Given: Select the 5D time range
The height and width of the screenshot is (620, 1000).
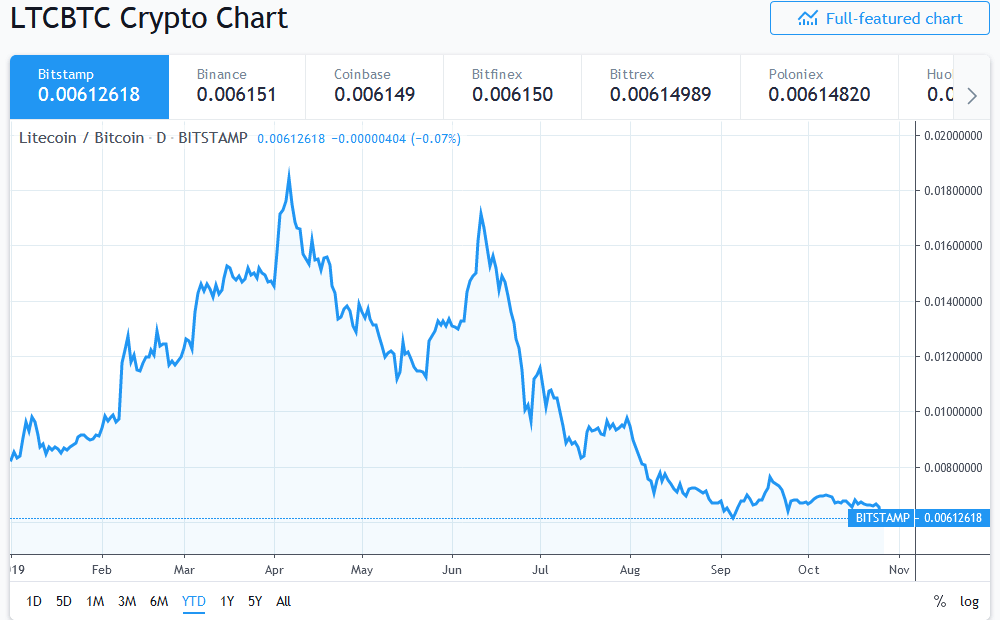Looking at the screenshot, I should coord(64,601).
